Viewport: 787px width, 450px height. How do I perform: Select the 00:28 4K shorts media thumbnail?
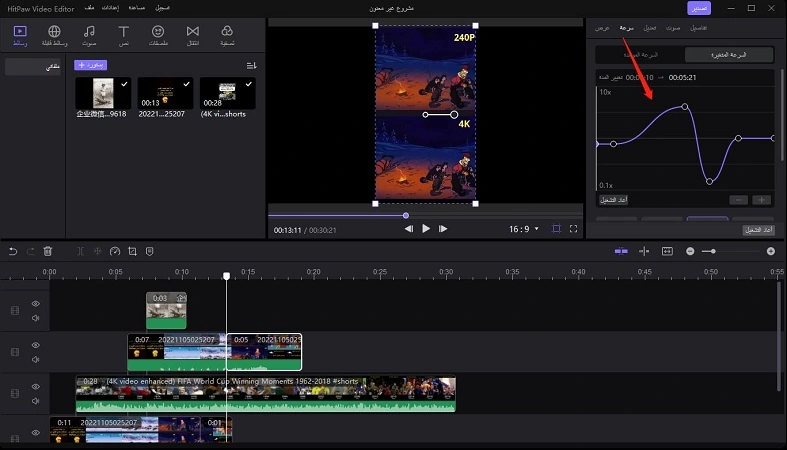[x=228, y=93]
